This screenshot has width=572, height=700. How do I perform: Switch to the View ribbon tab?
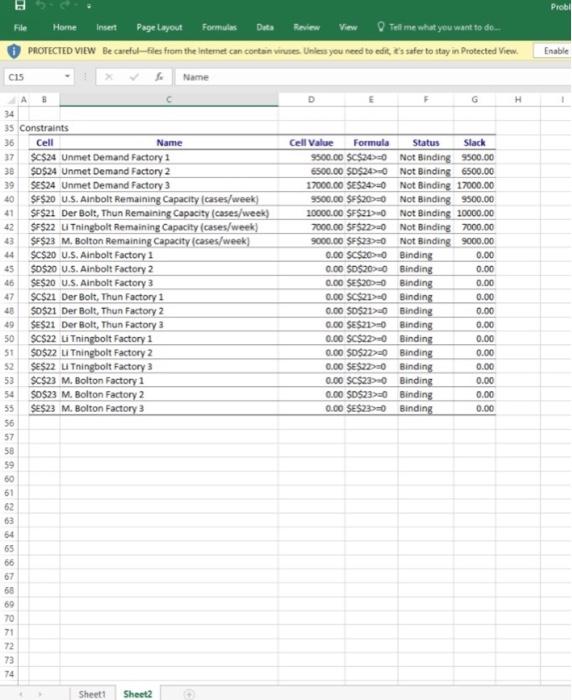(348, 27)
